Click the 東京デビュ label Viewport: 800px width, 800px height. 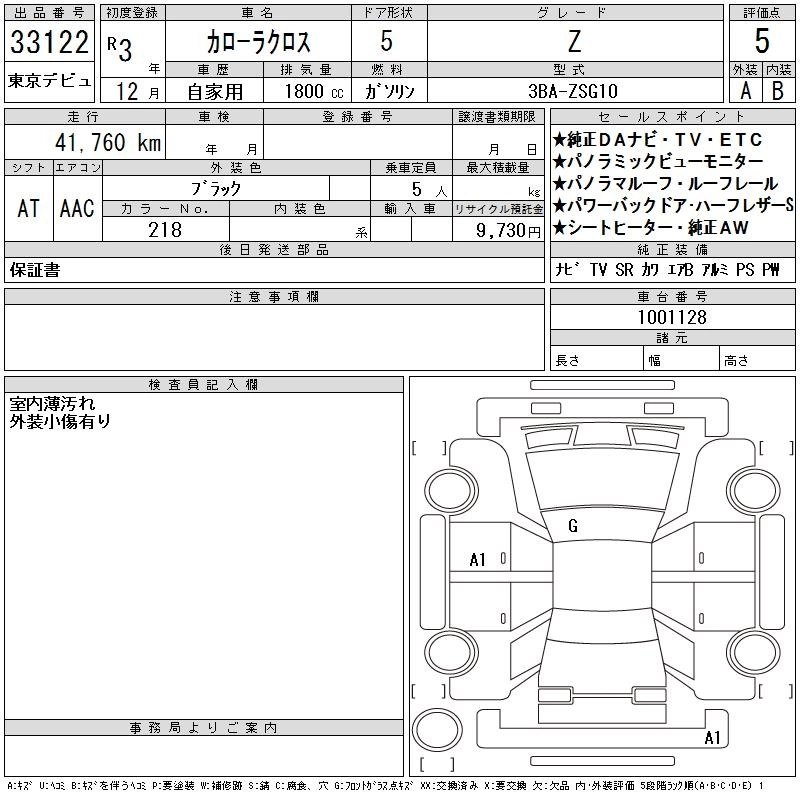click(x=49, y=81)
